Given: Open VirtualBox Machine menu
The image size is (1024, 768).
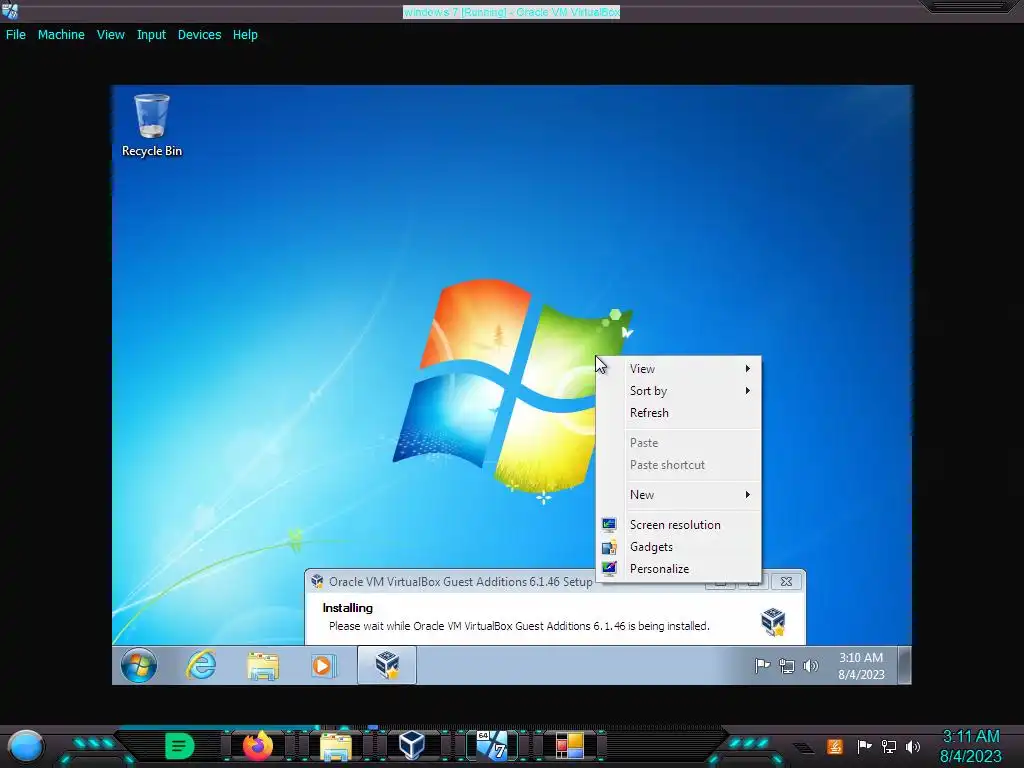Looking at the screenshot, I should [61, 35].
